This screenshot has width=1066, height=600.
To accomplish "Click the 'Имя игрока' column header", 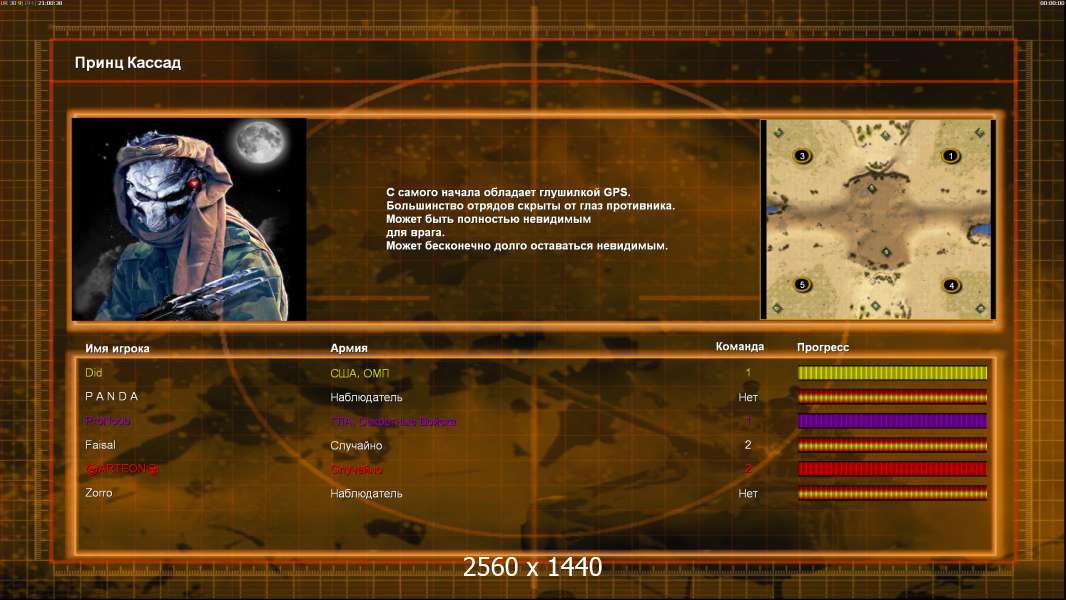I will [x=117, y=348].
